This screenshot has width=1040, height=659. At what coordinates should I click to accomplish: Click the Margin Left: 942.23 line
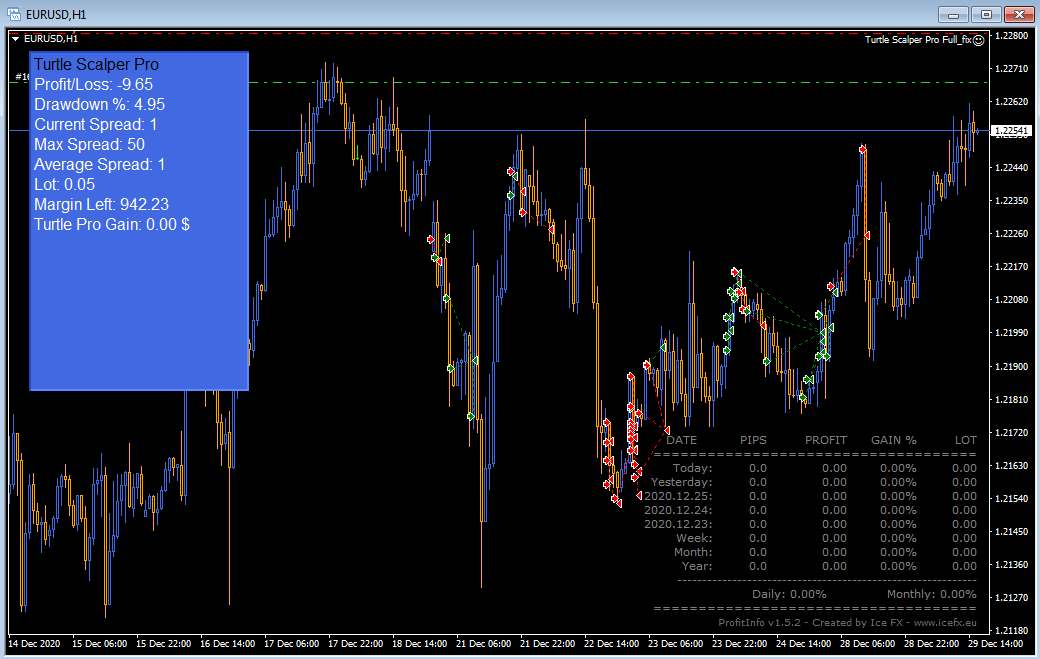pyautogui.click(x=101, y=204)
